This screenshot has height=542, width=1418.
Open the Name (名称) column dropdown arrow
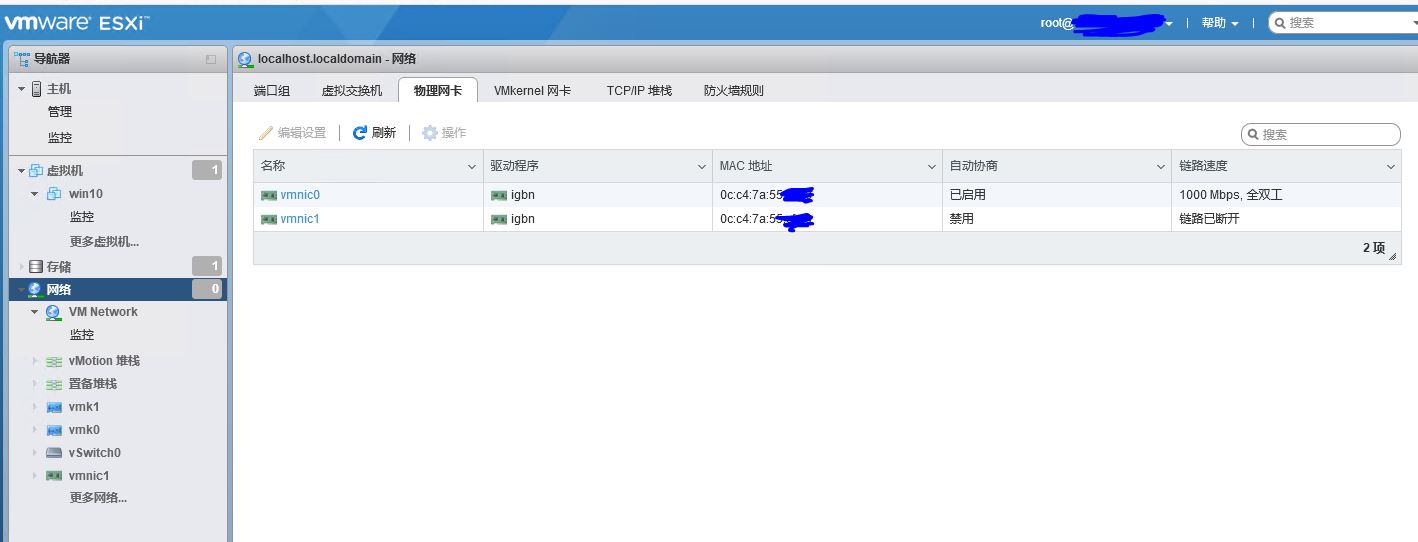point(473,167)
